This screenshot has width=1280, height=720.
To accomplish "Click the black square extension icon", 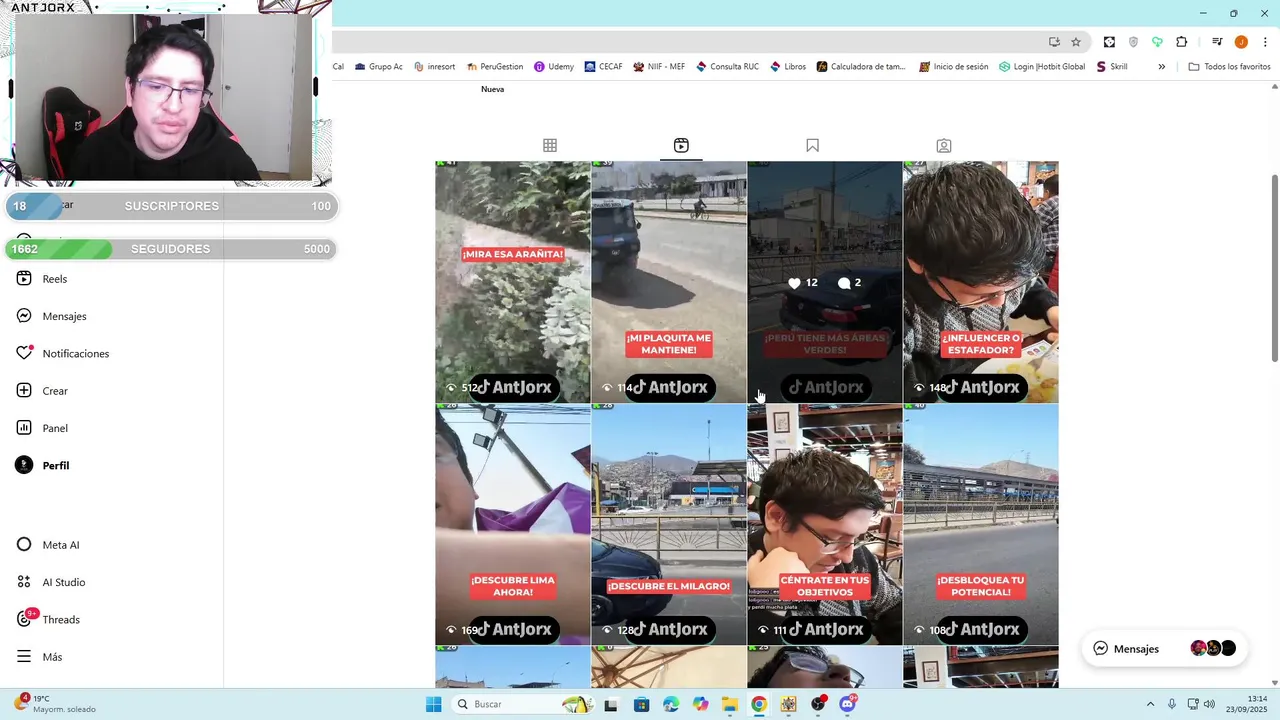I will 1109,42.
